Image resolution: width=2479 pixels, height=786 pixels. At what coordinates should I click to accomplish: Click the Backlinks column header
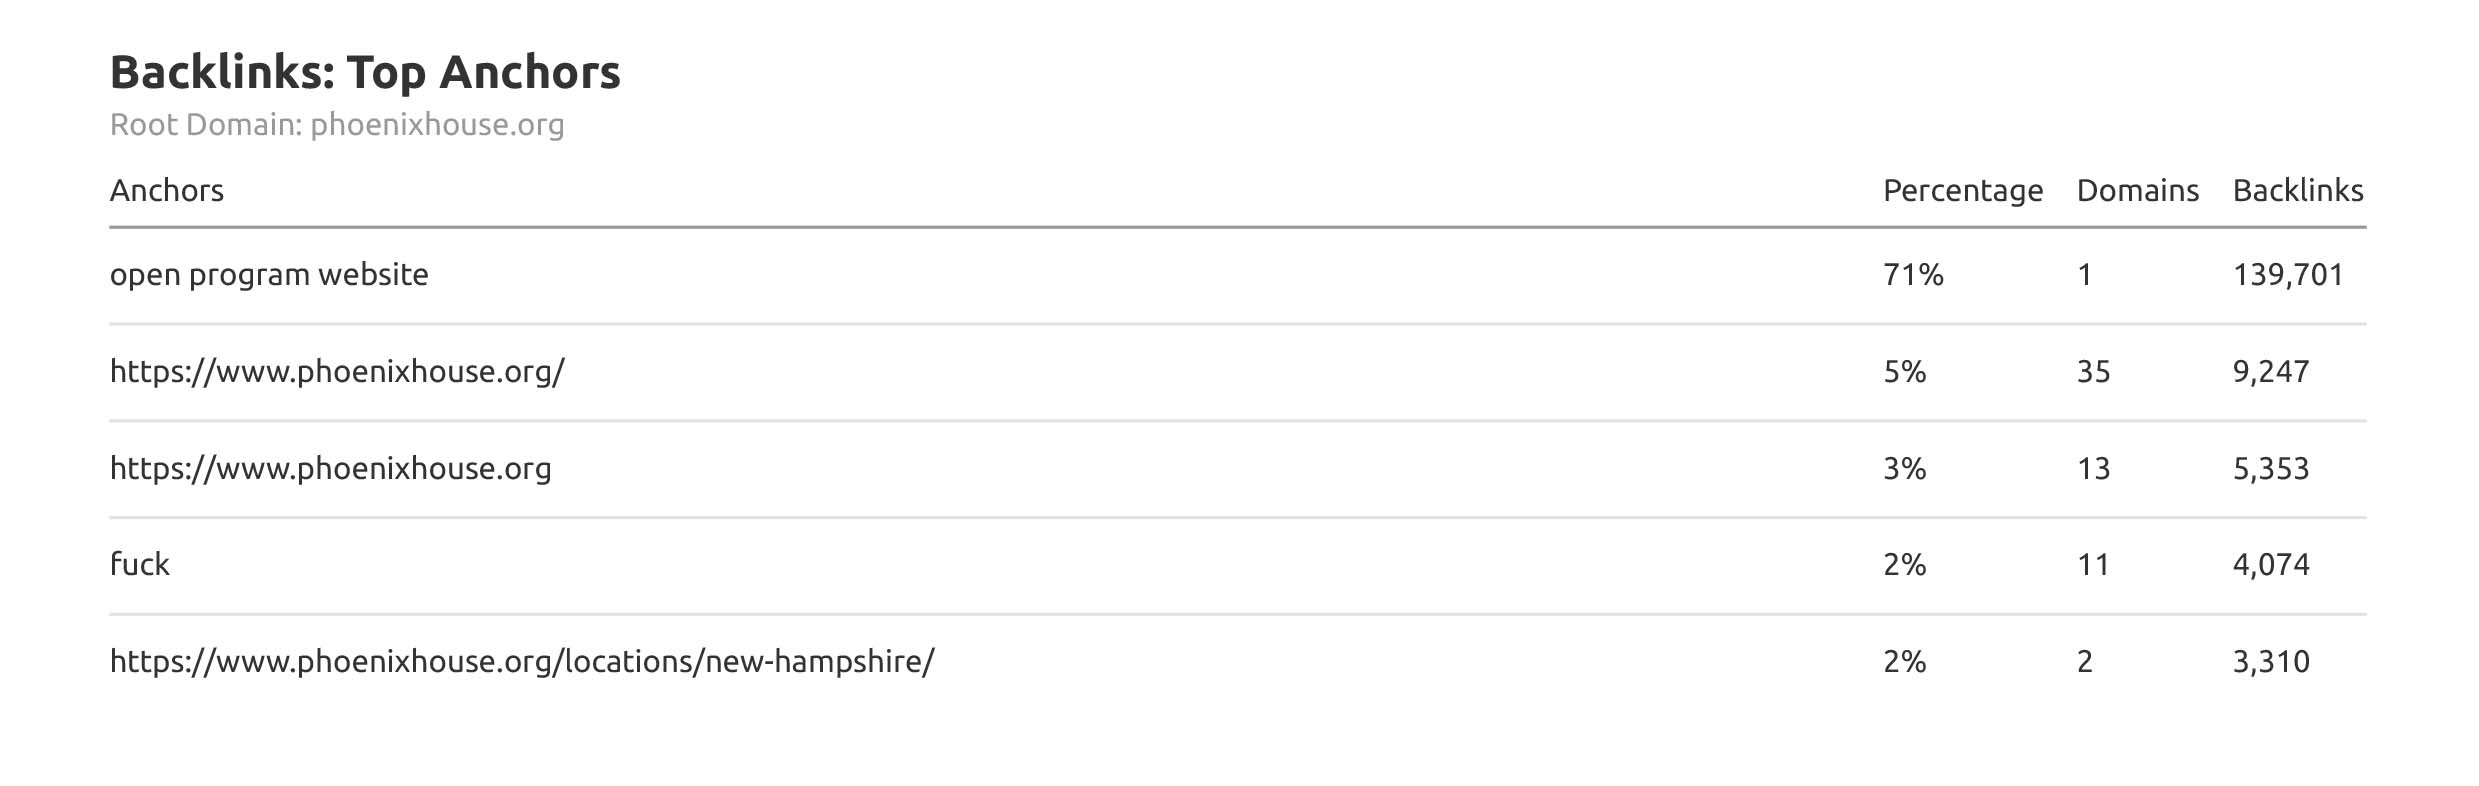tap(2297, 191)
